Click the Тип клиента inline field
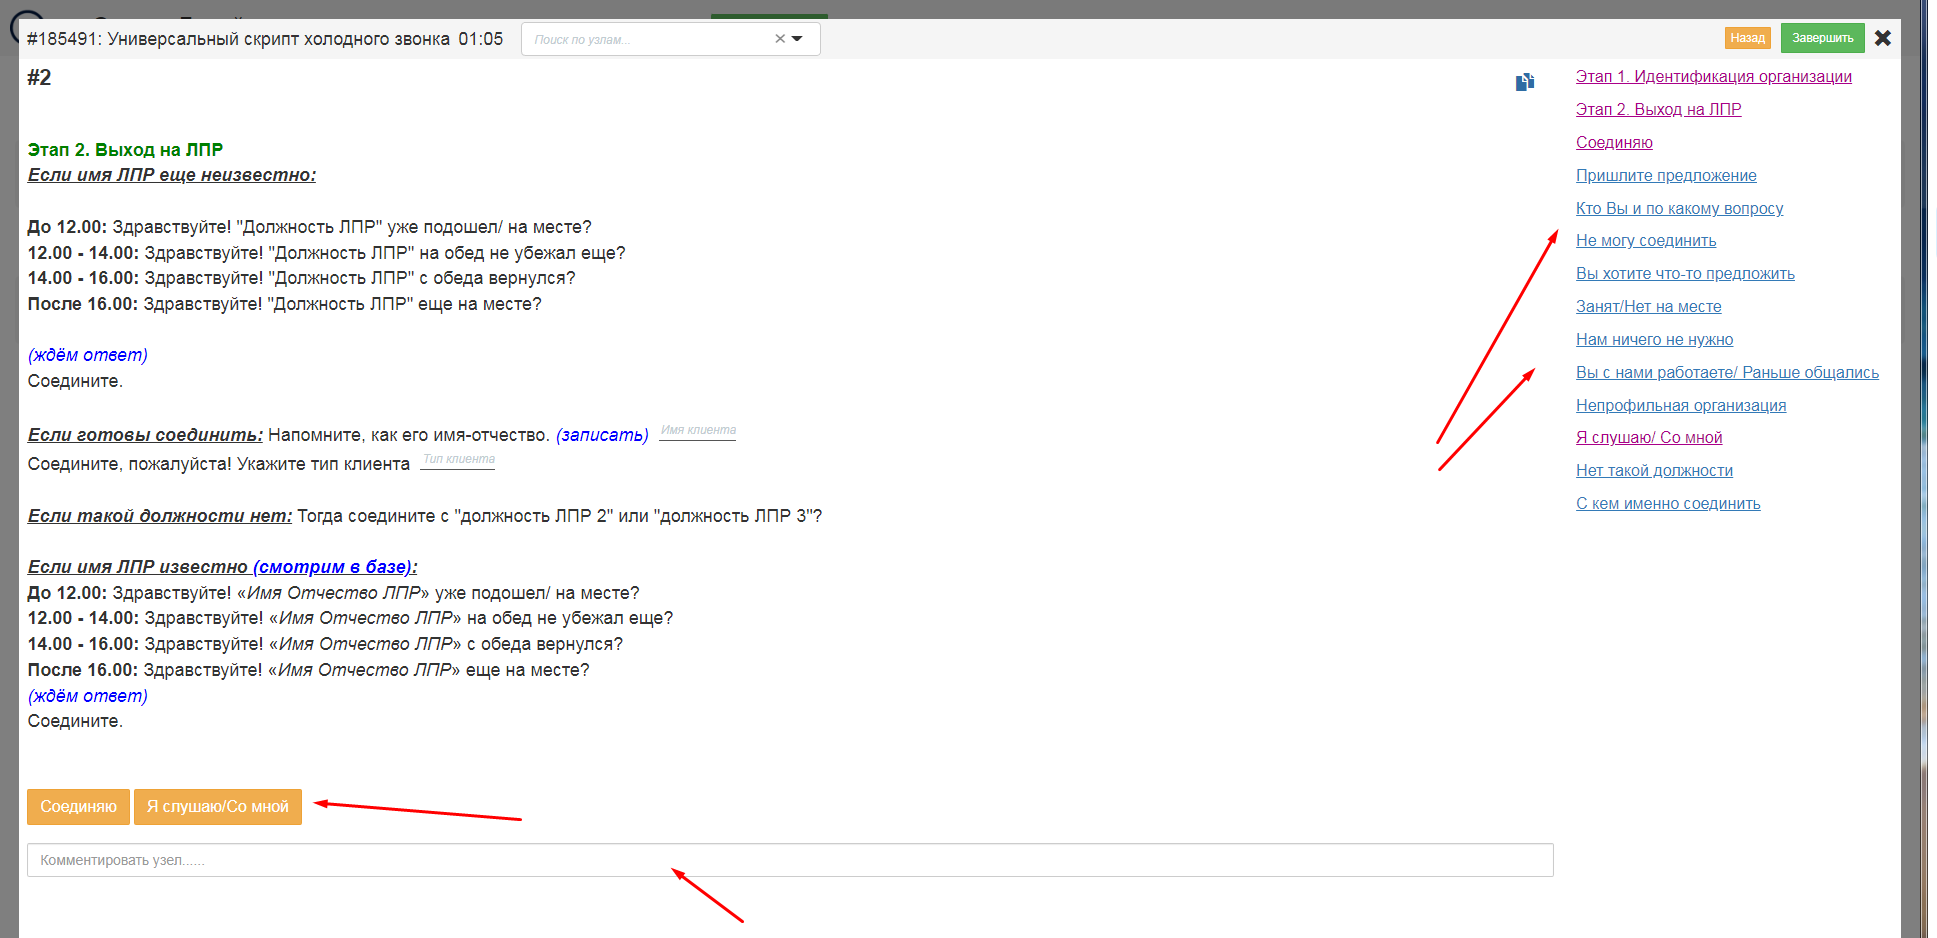This screenshot has height=938, width=1937. 458,460
